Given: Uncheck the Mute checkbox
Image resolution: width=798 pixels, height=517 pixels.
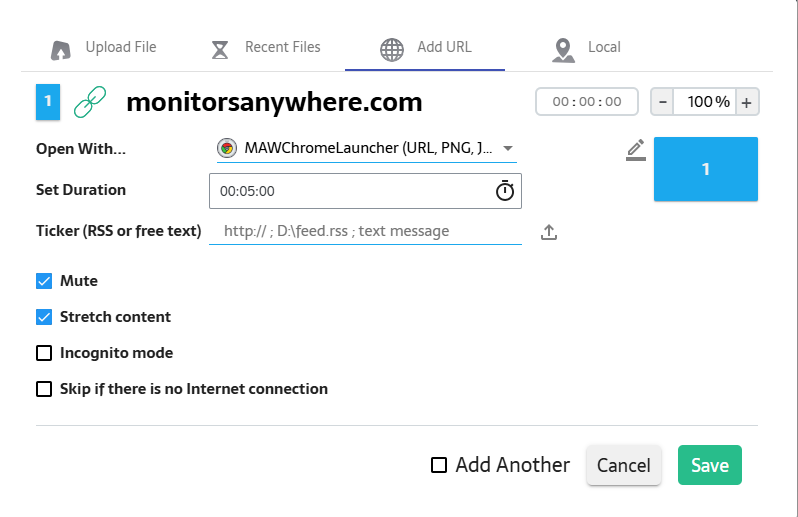Looking at the screenshot, I should pos(44,281).
